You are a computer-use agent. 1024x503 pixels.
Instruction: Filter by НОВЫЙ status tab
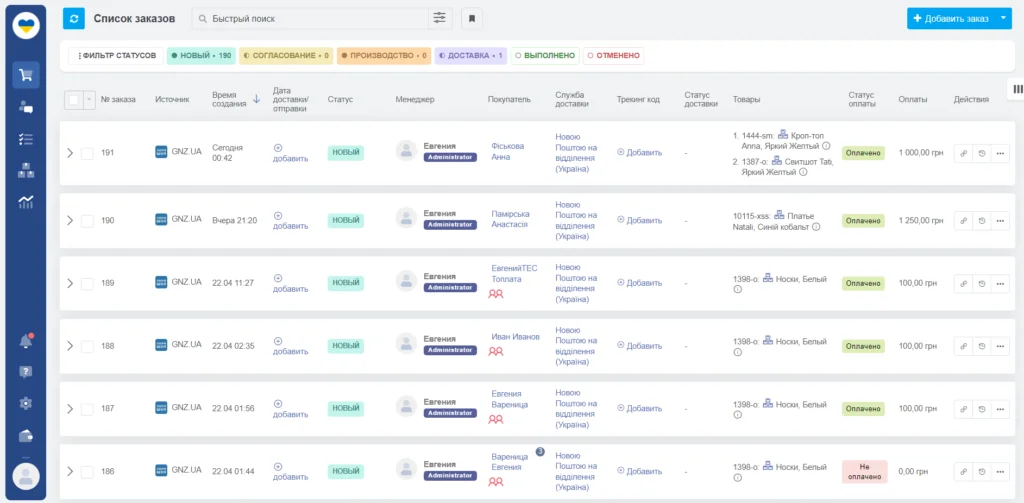[201, 56]
